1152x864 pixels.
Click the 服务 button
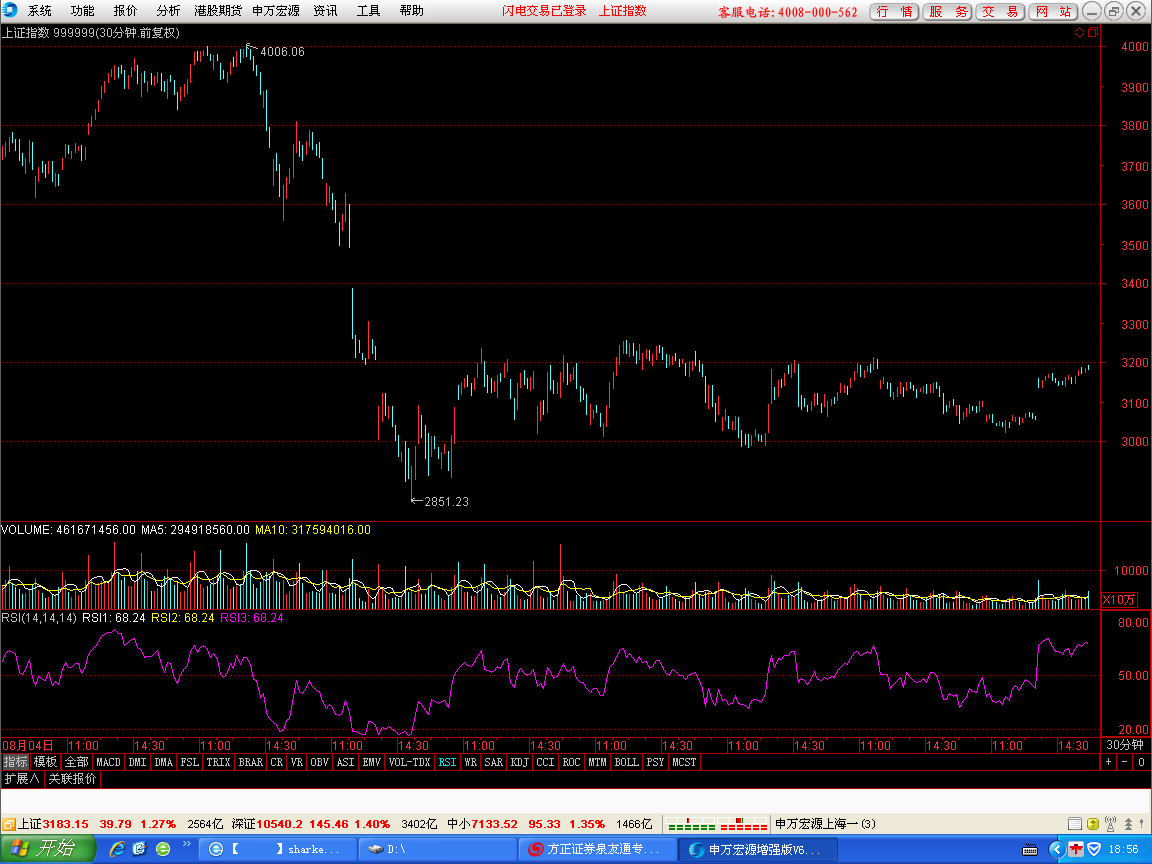tap(947, 12)
